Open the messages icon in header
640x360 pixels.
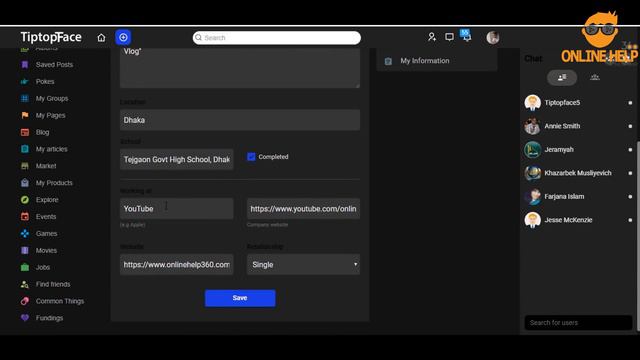pos(449,37)
